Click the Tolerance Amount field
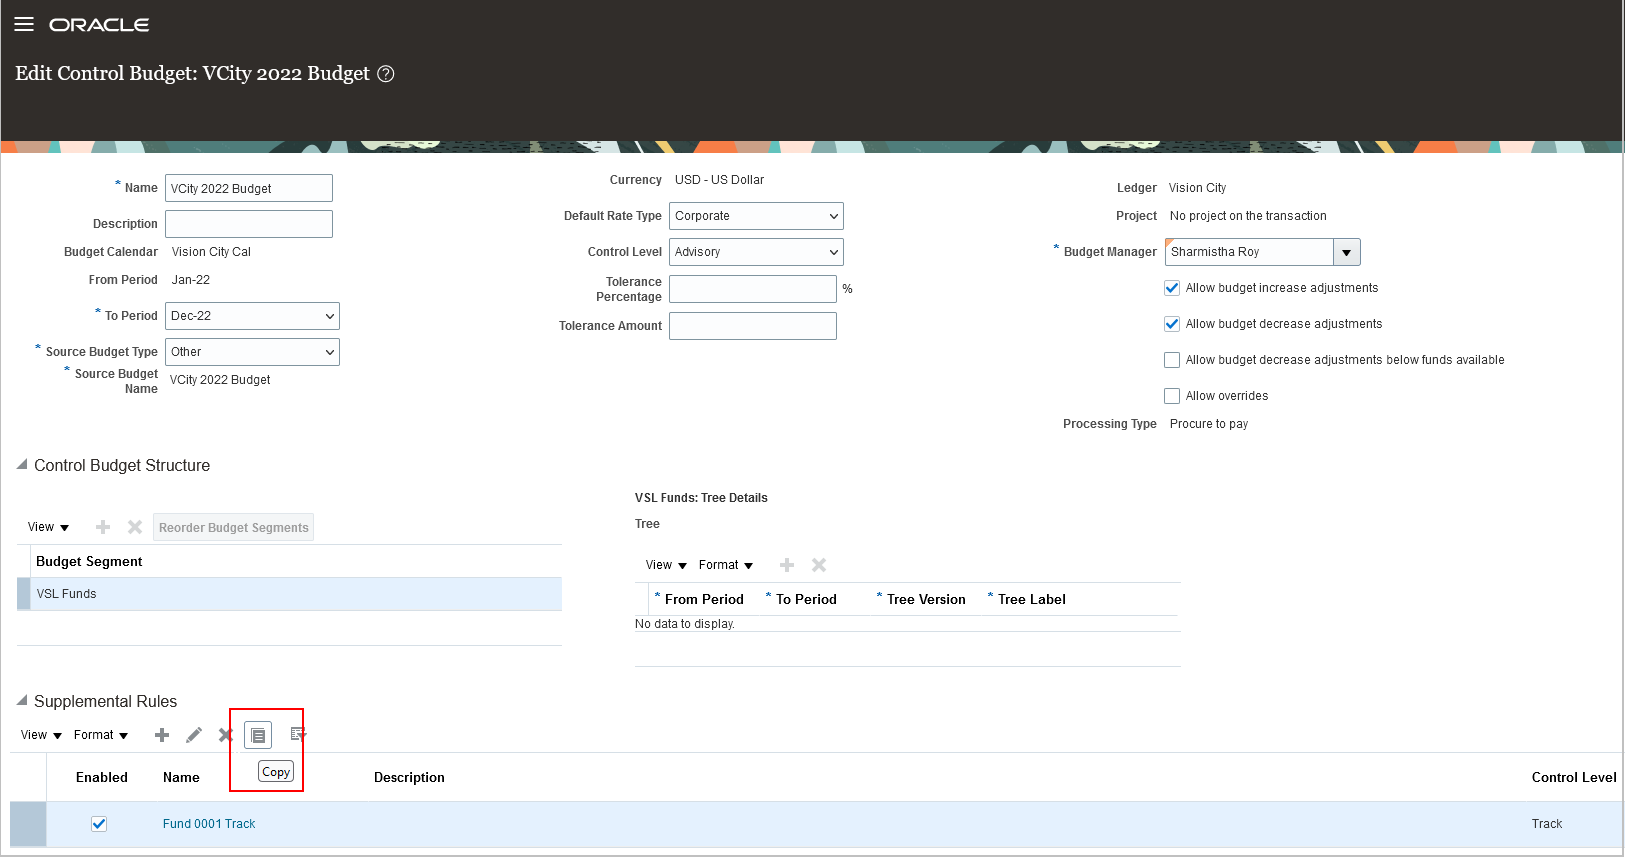Screen dimensions: 1625x859 753,326
